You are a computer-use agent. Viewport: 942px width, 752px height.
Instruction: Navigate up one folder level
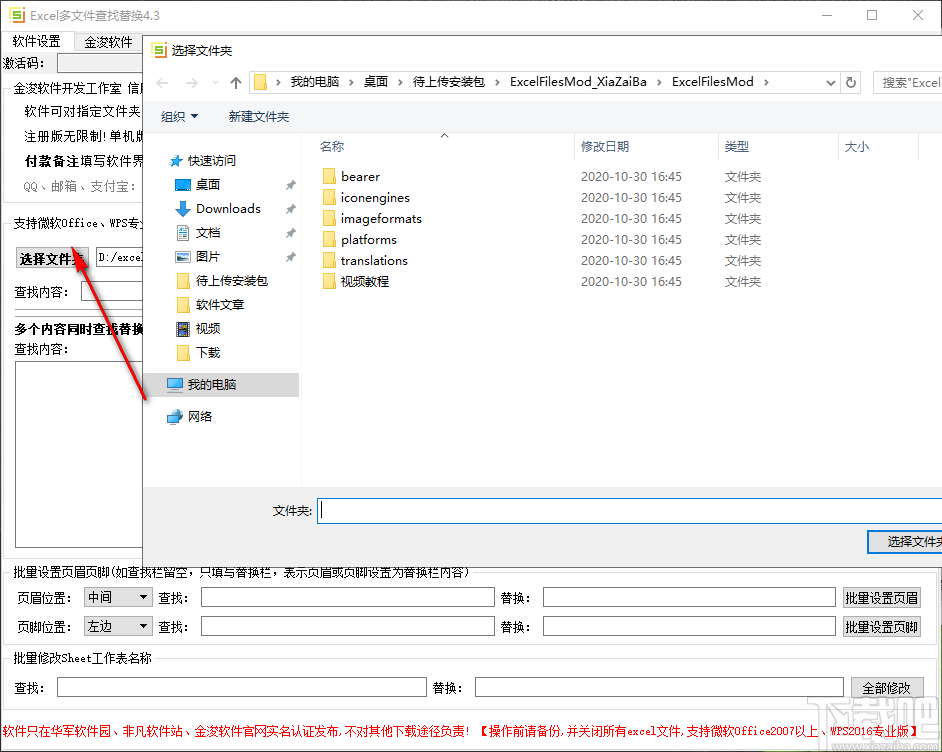point(236,82)
